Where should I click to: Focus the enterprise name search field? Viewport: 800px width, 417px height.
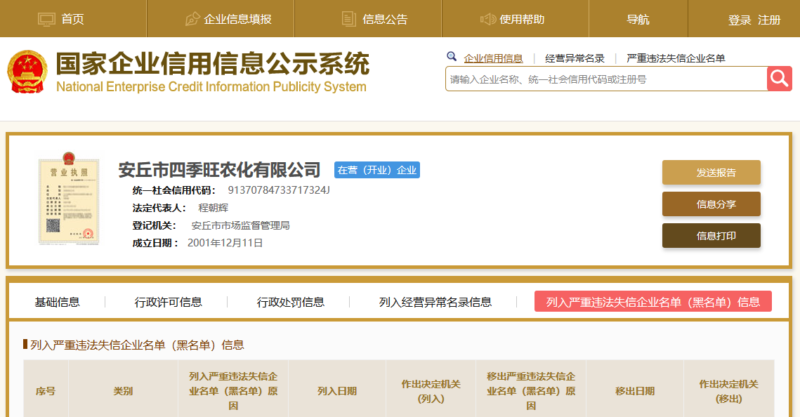point(606,79)
